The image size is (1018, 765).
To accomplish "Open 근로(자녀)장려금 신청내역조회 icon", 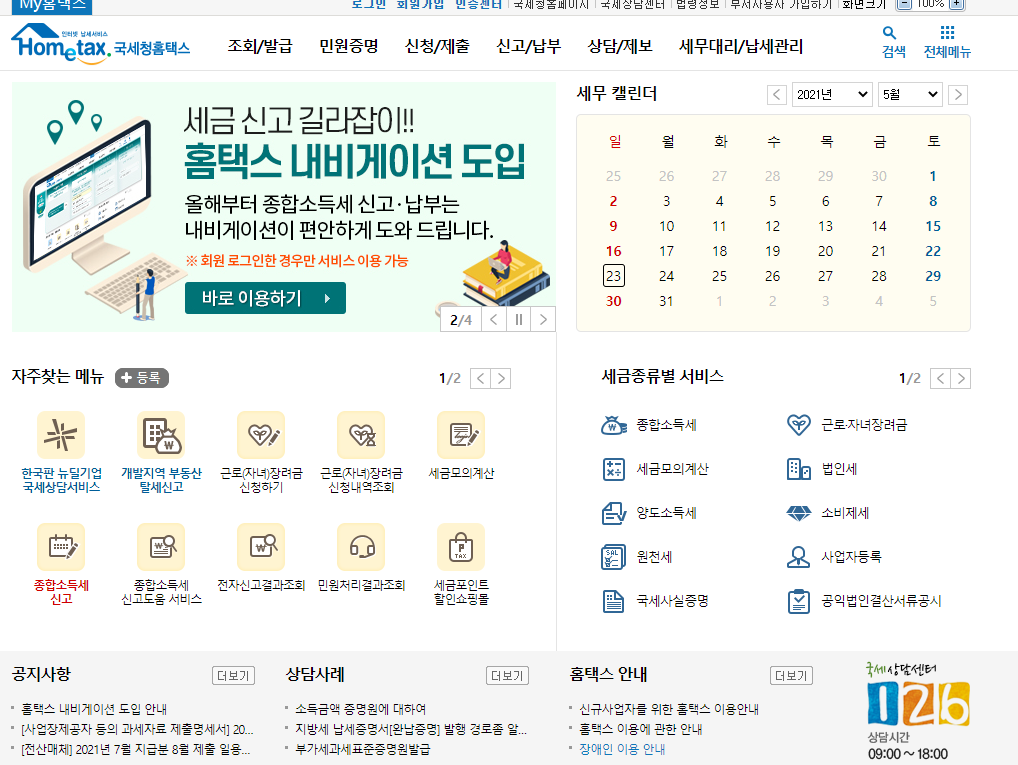I will coord(361,435).
